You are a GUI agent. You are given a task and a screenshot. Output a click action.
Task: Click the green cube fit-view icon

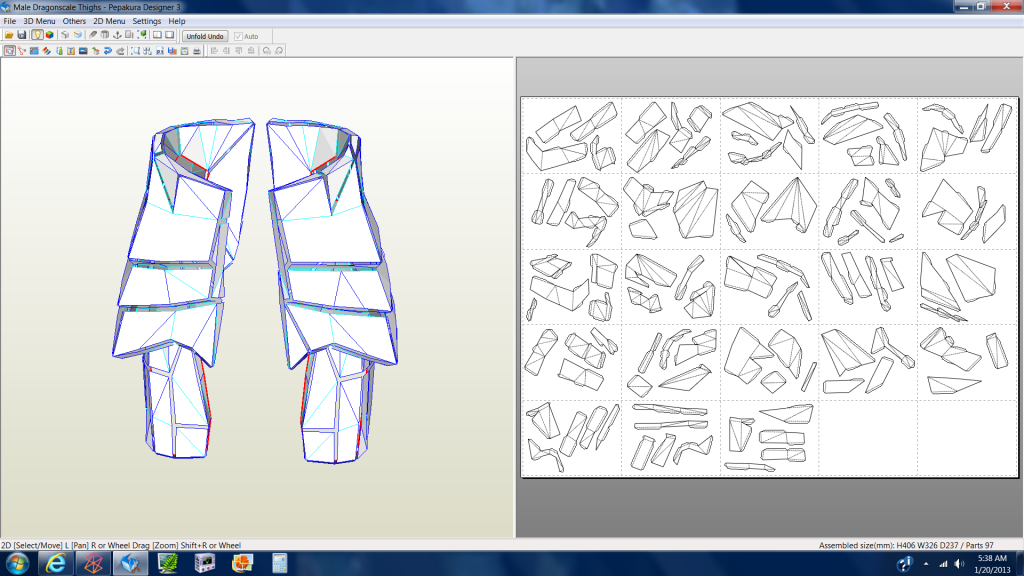(142, 35)
